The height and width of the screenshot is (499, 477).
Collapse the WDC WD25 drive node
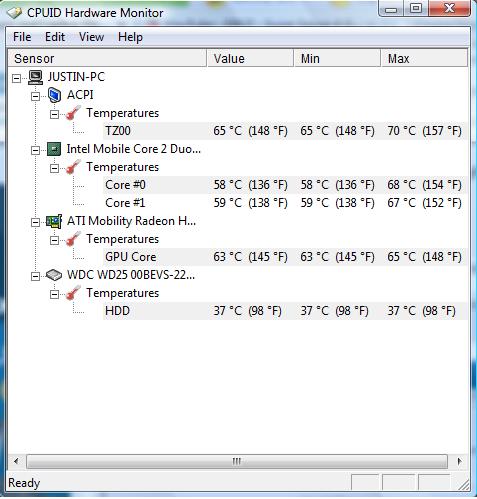[35, 276]
